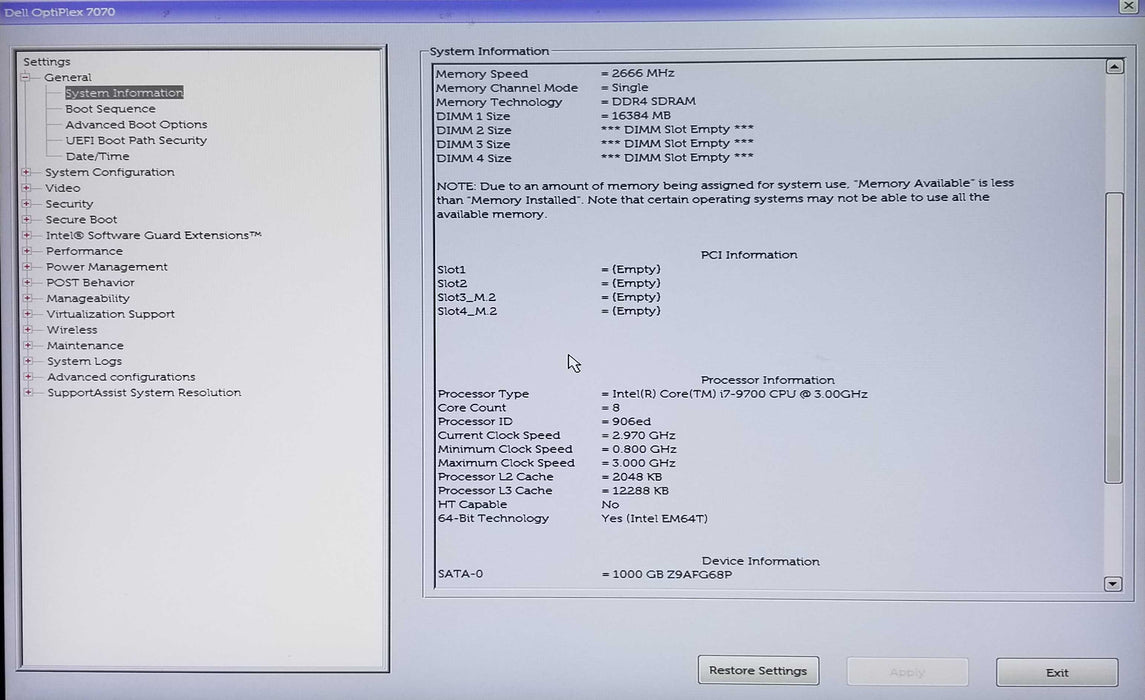Screen dimensions: 1145x700
Task: Select the Performance category label
Action: 84,251
